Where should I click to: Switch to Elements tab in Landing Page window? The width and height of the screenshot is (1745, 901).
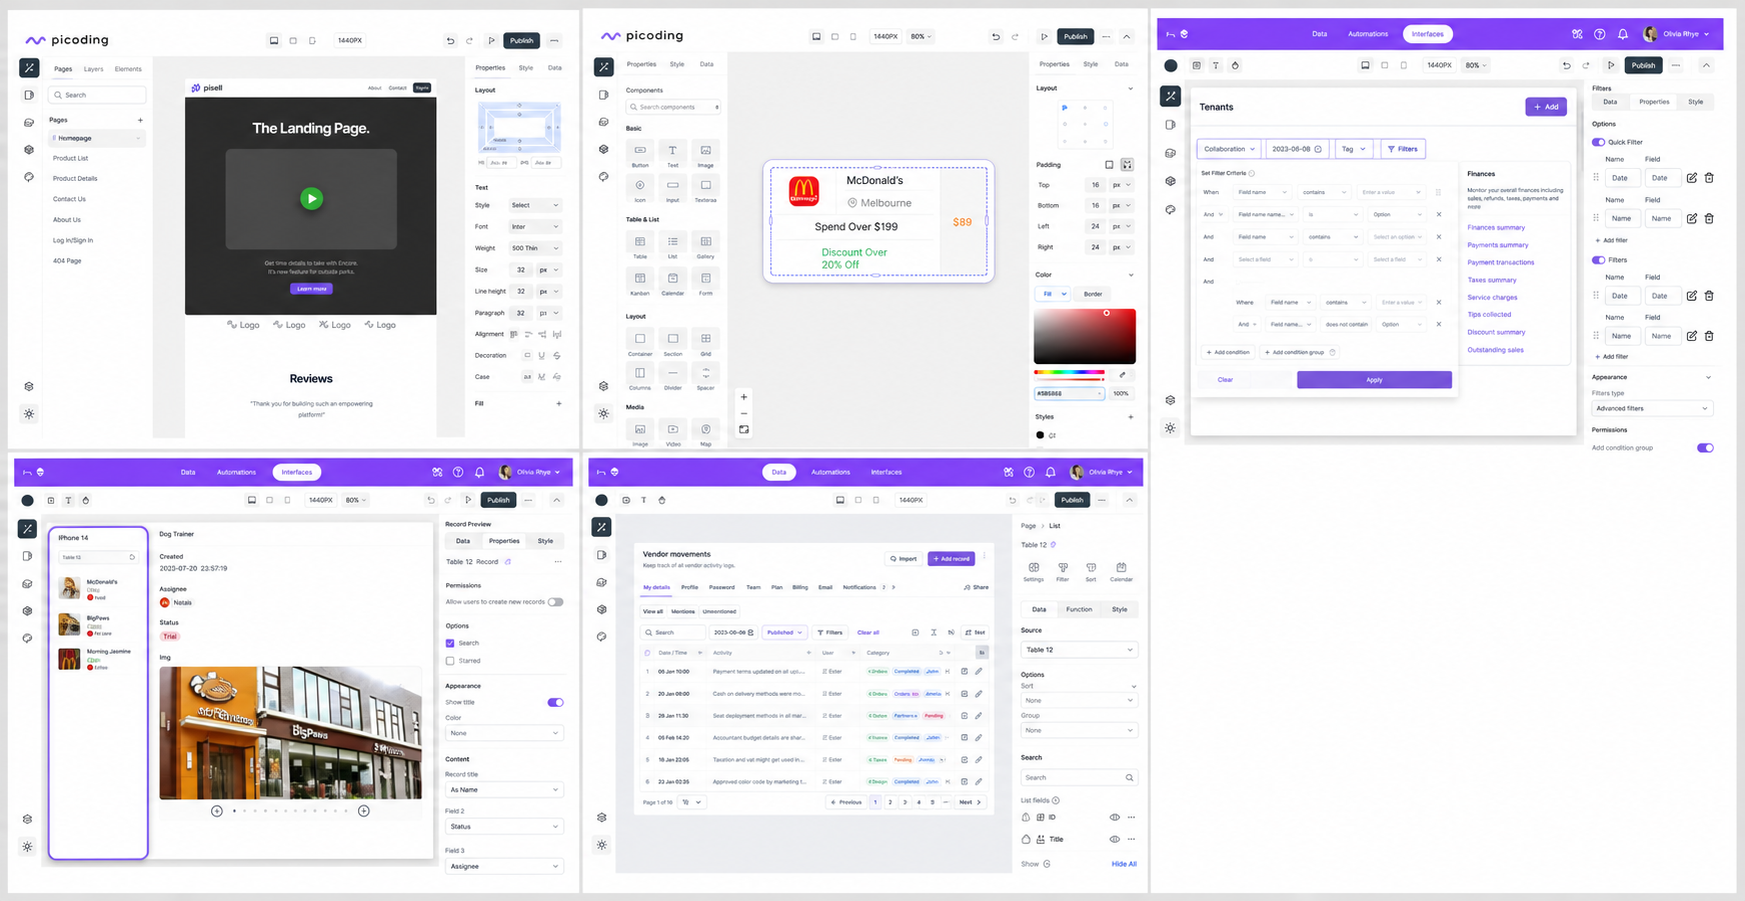(x=128, y=69)
